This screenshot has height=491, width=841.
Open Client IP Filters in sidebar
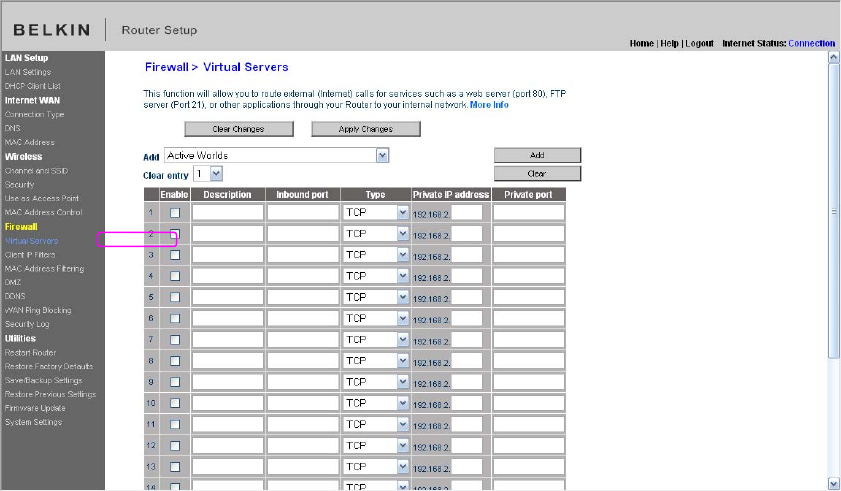[30, 255]
